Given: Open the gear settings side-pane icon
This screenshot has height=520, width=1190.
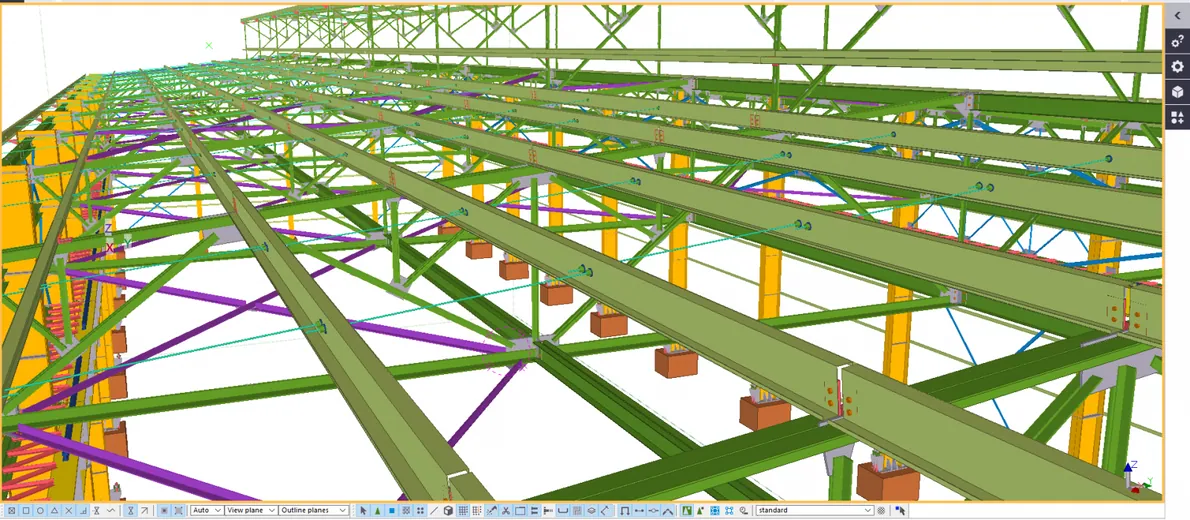Looking at the screenshot, I should (1177, 66).
